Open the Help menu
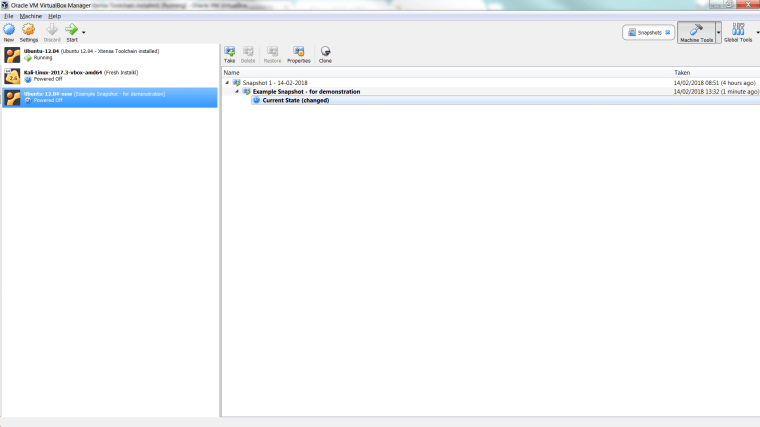The image size is (760, 427). click(55, 16)
